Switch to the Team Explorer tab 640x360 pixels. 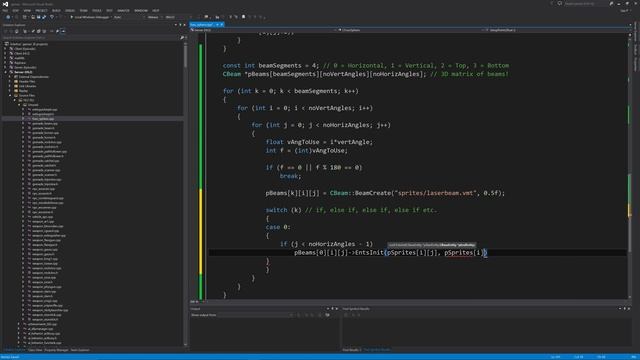click(x=80, y=350)
